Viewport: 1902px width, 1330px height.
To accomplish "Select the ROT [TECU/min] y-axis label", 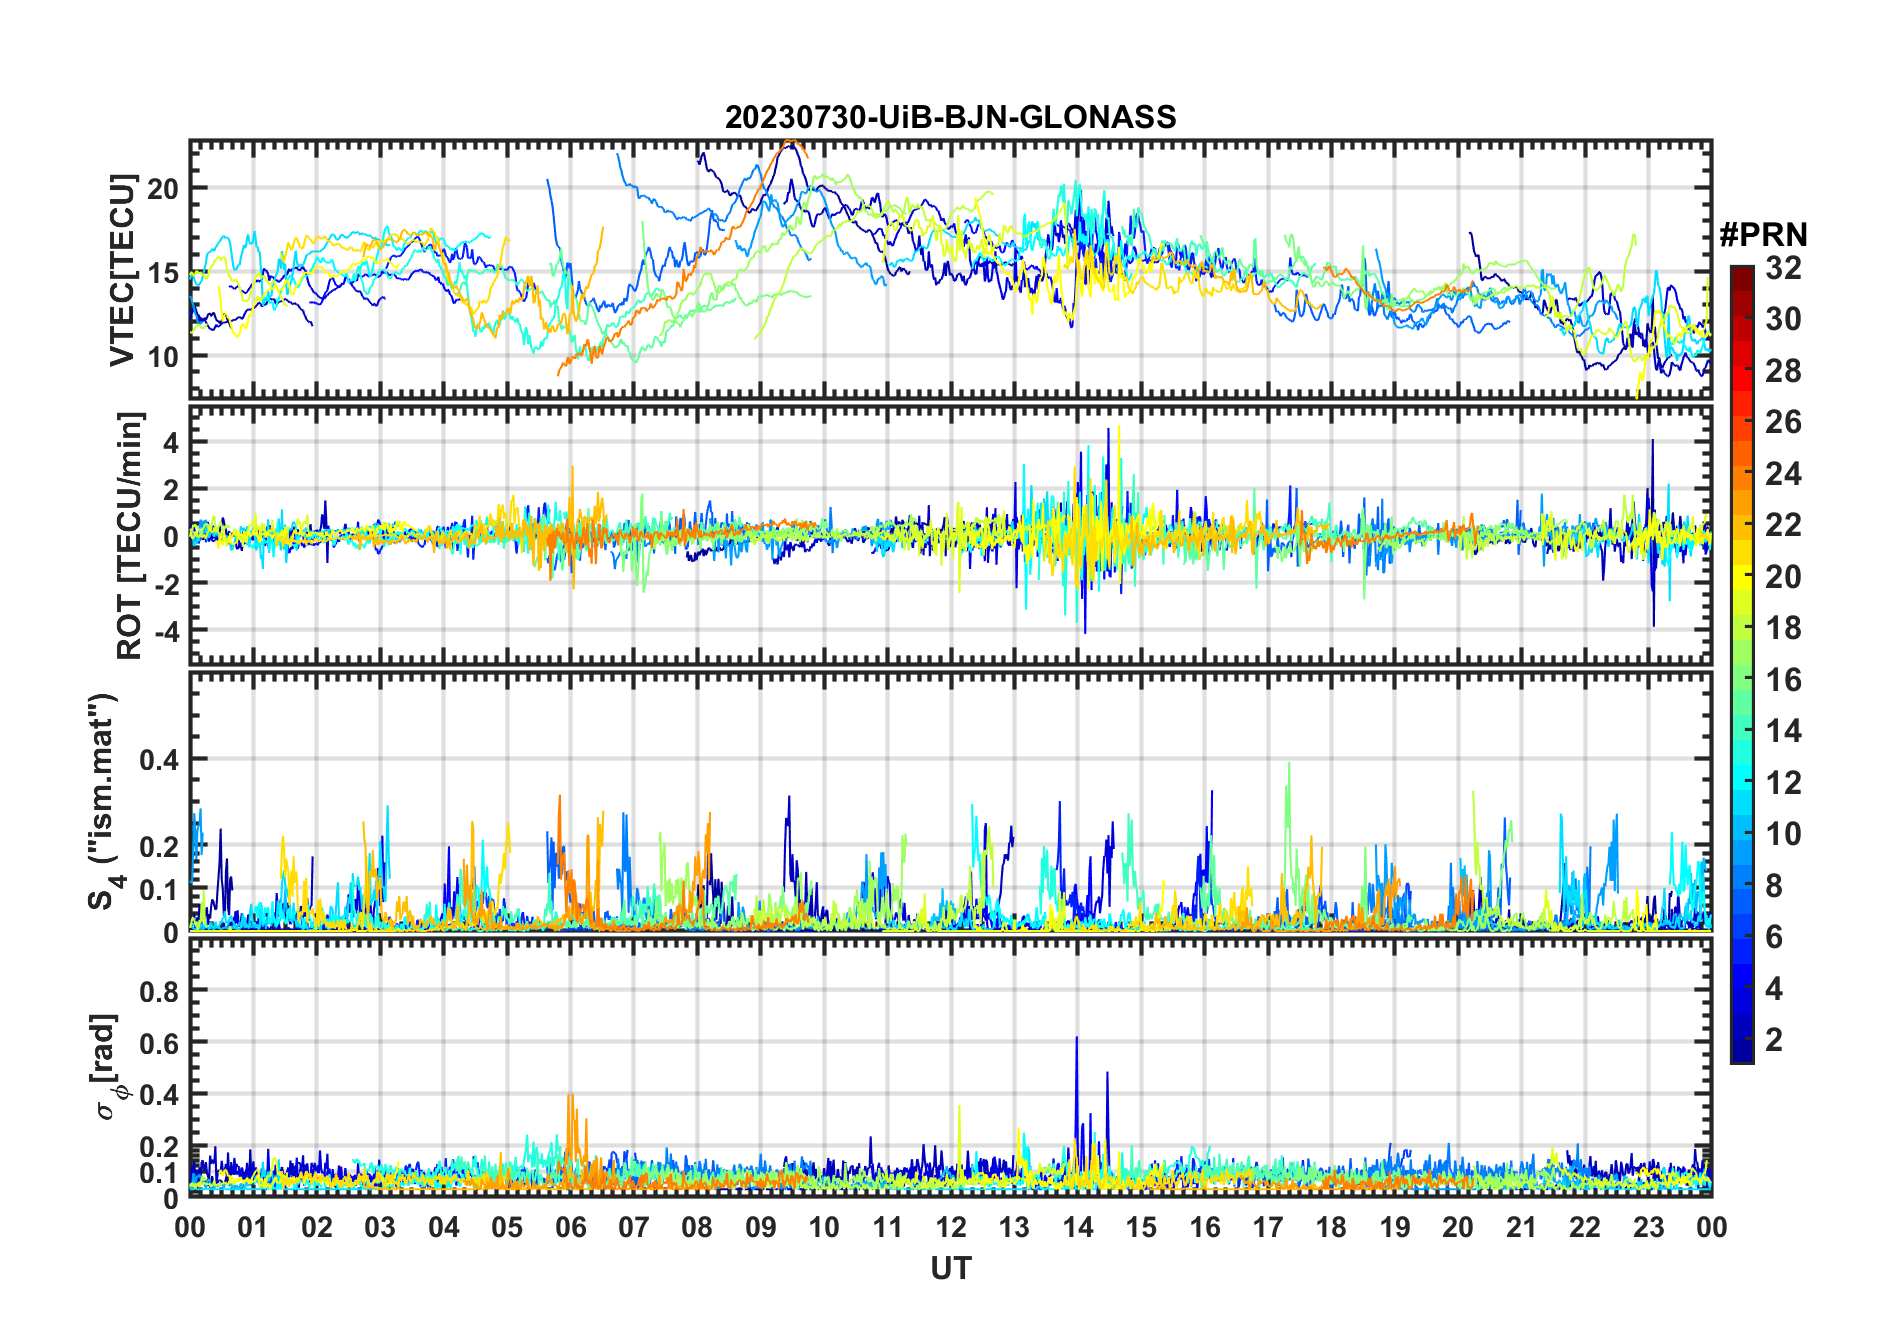I will click(x=129, y=535).
